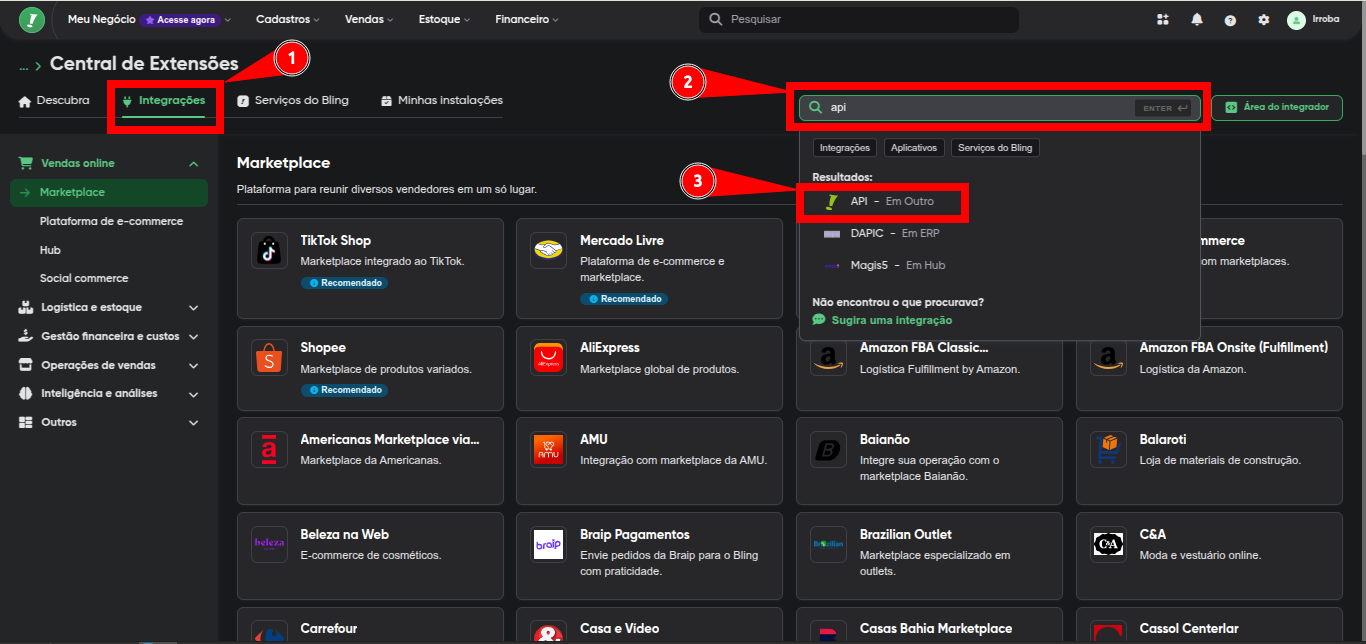
Task: Open the notifications bell
Action: pos(1196,19)
